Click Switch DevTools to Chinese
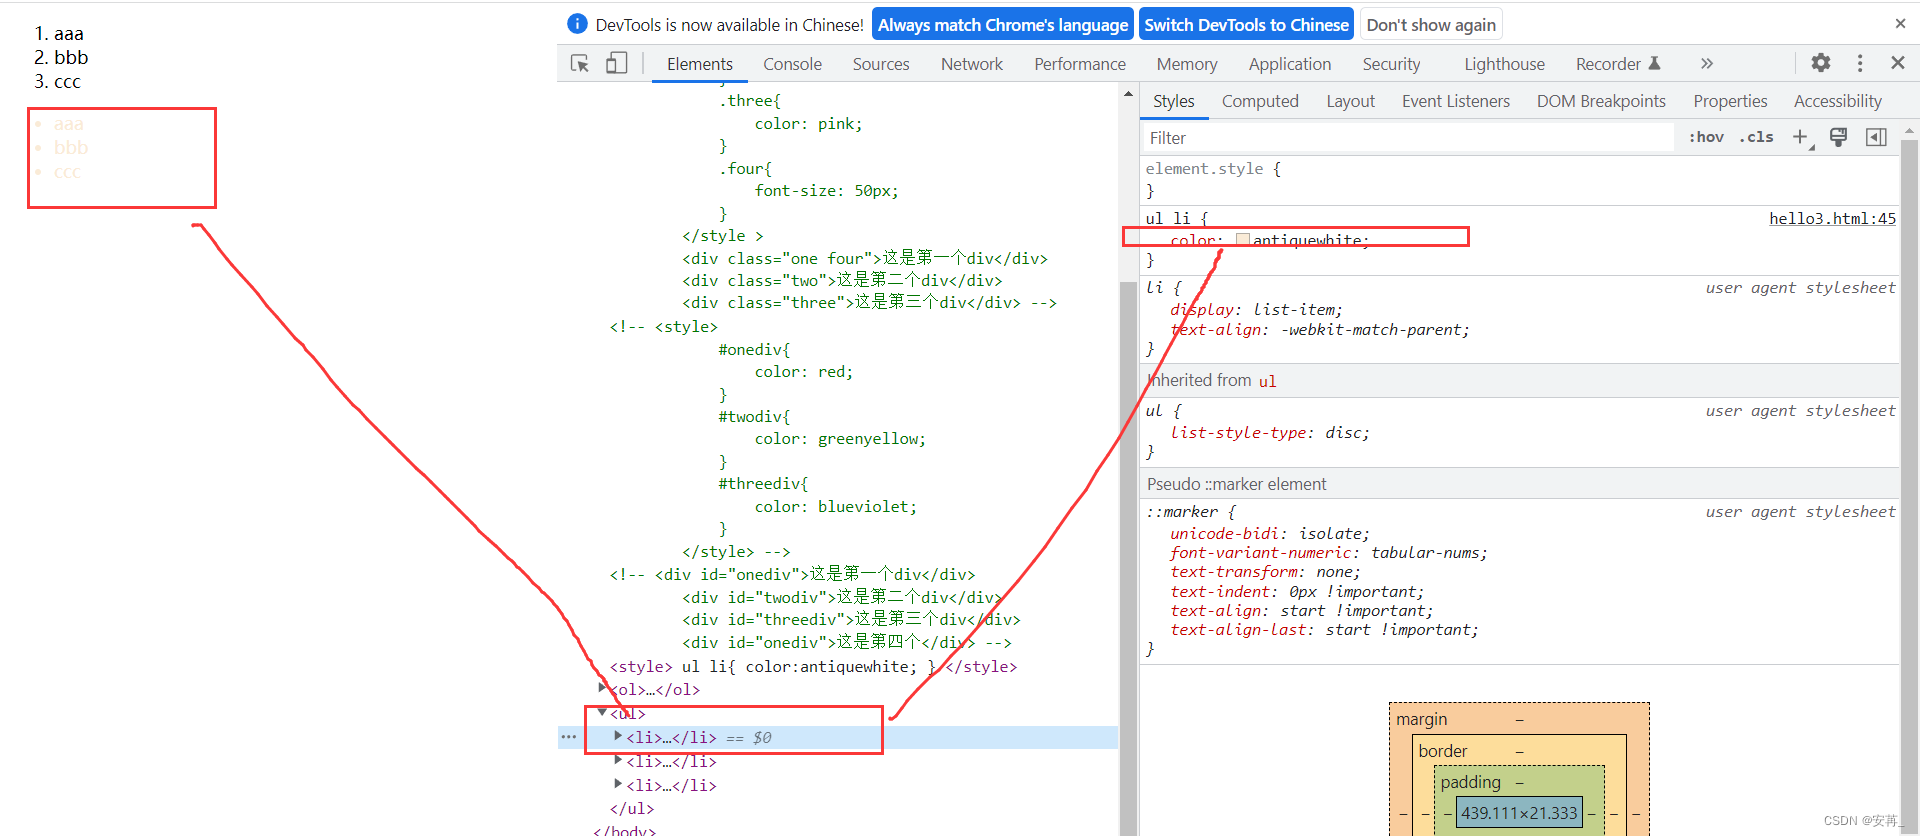1920x836 pixels. click(1246, 25)
